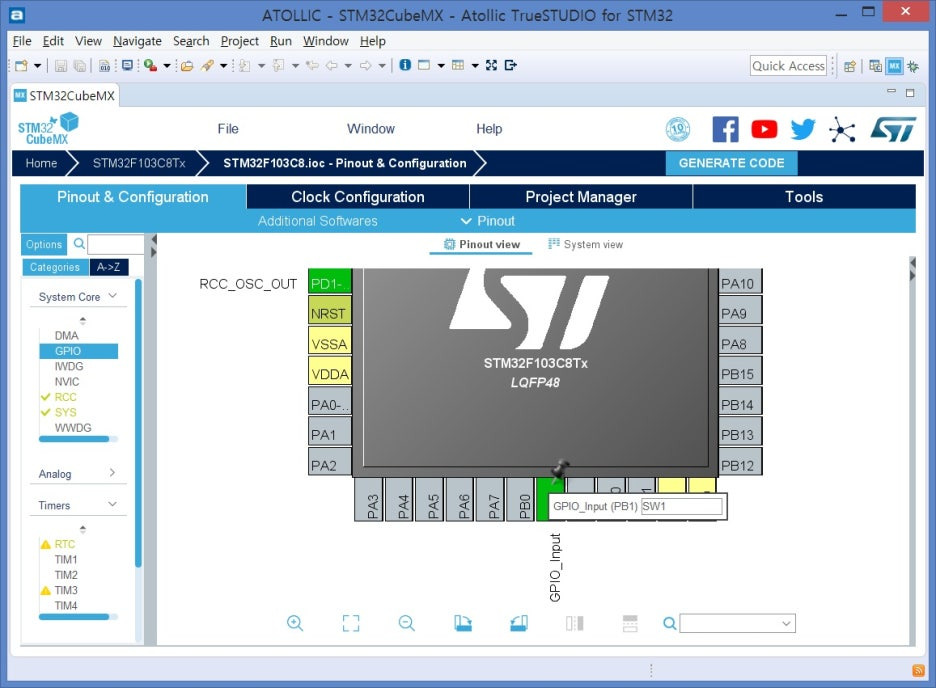The height and width of the screenshot is (688, 936).
Task: Select RCC in System Core list
Action: [65, 397]
